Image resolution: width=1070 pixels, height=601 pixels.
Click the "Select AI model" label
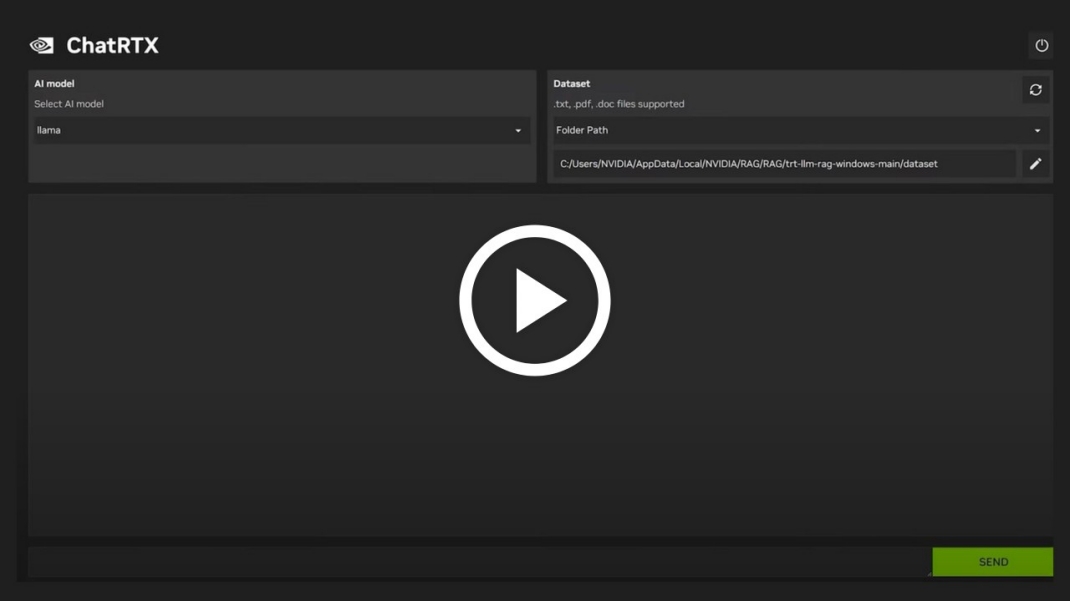[x=69, y=104]
